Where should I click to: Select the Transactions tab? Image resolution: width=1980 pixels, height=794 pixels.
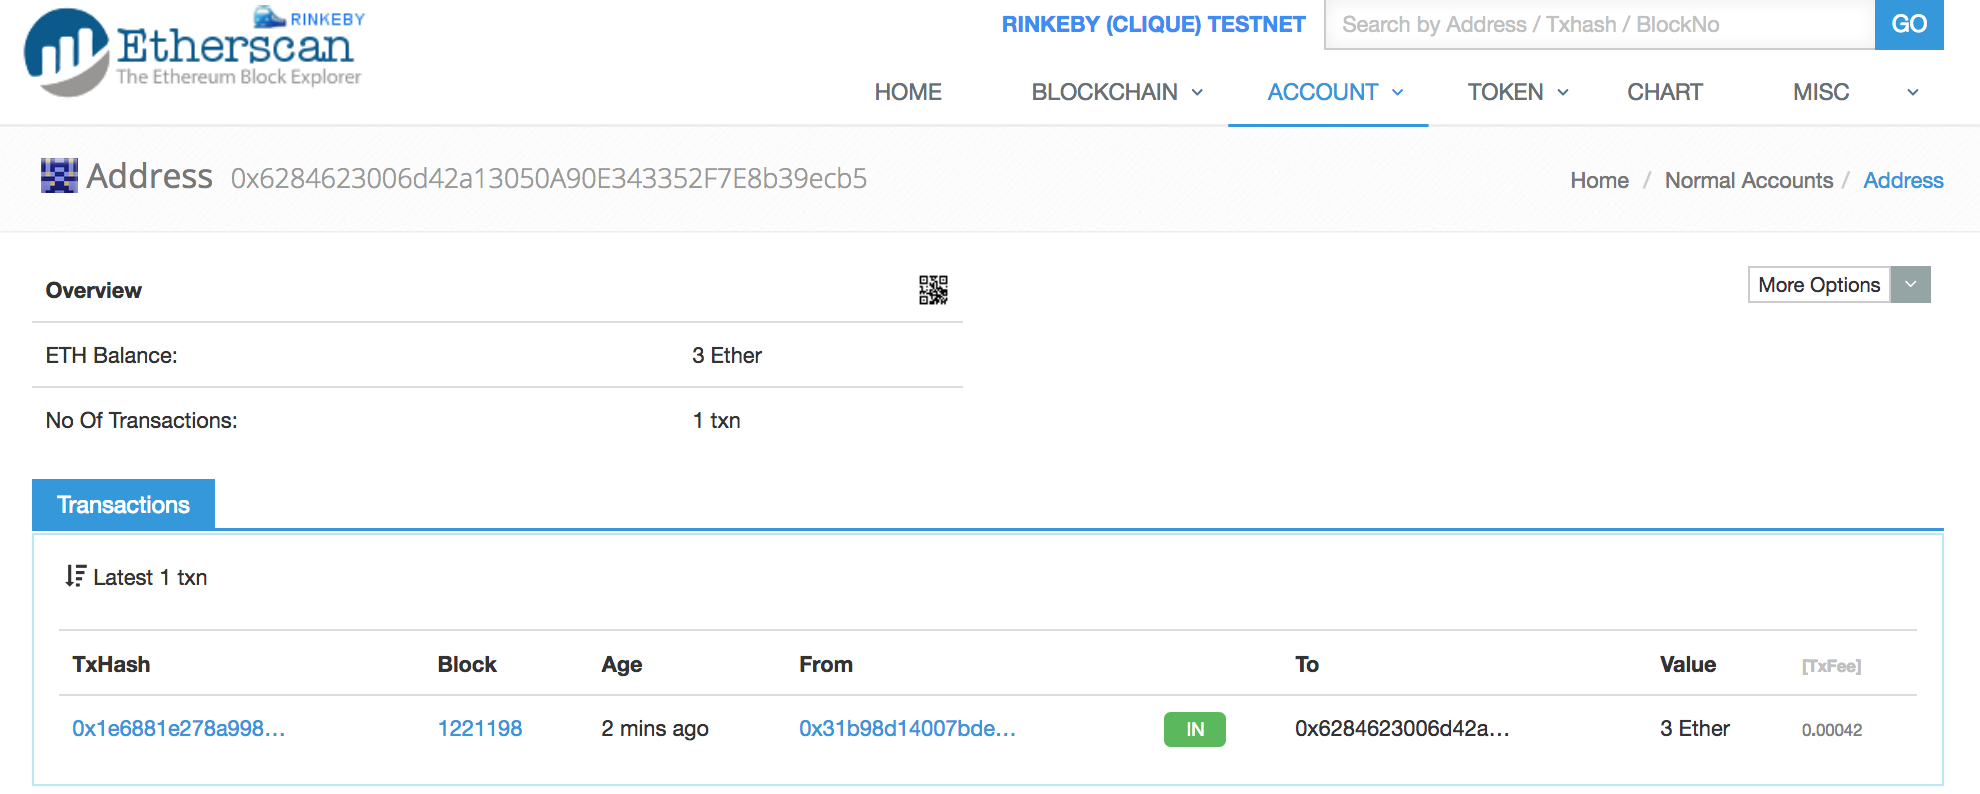(x=123, y=504)
